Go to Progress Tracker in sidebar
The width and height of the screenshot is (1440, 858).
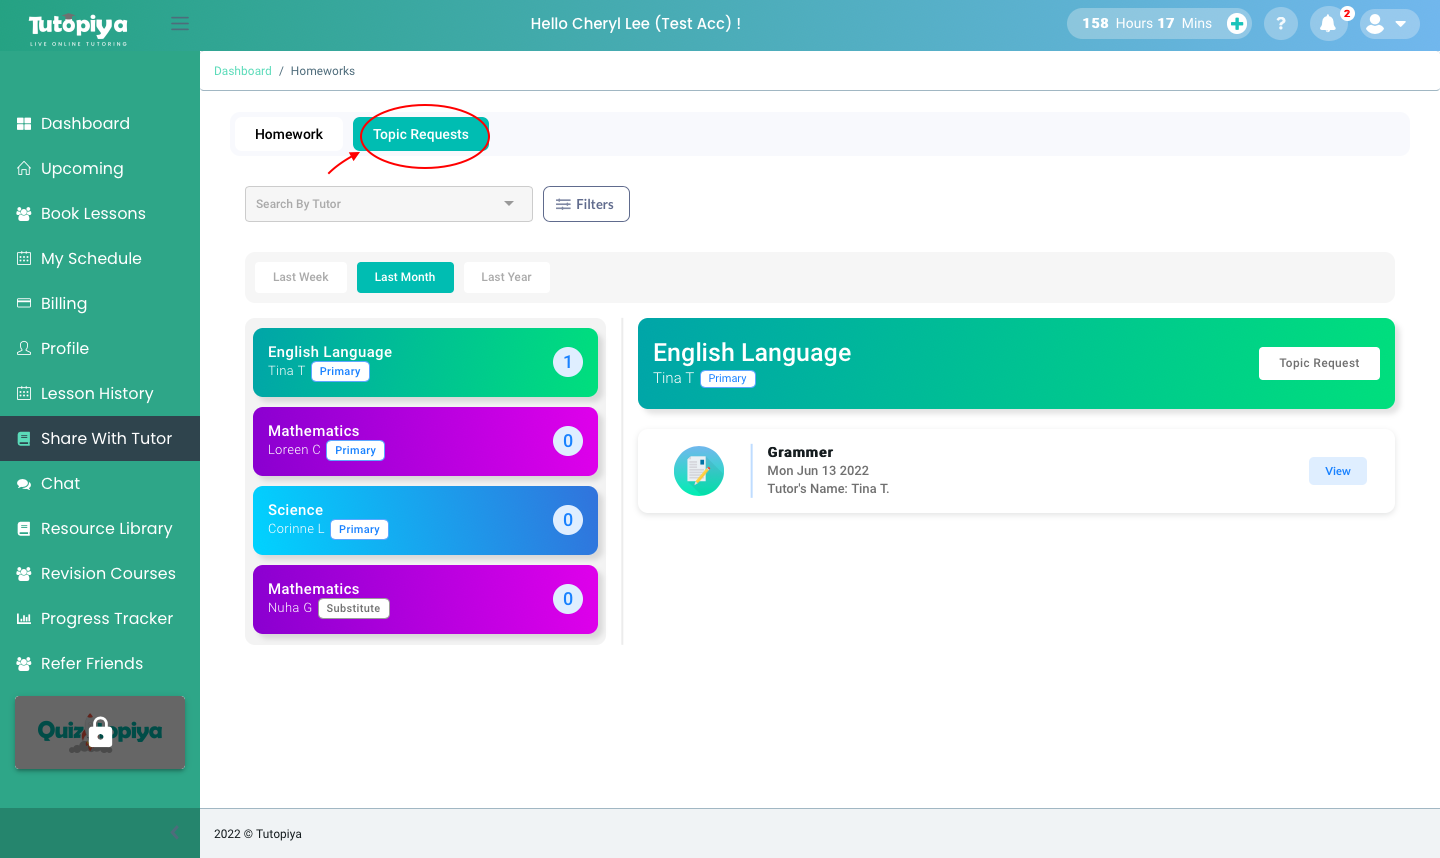pos(106,619)
